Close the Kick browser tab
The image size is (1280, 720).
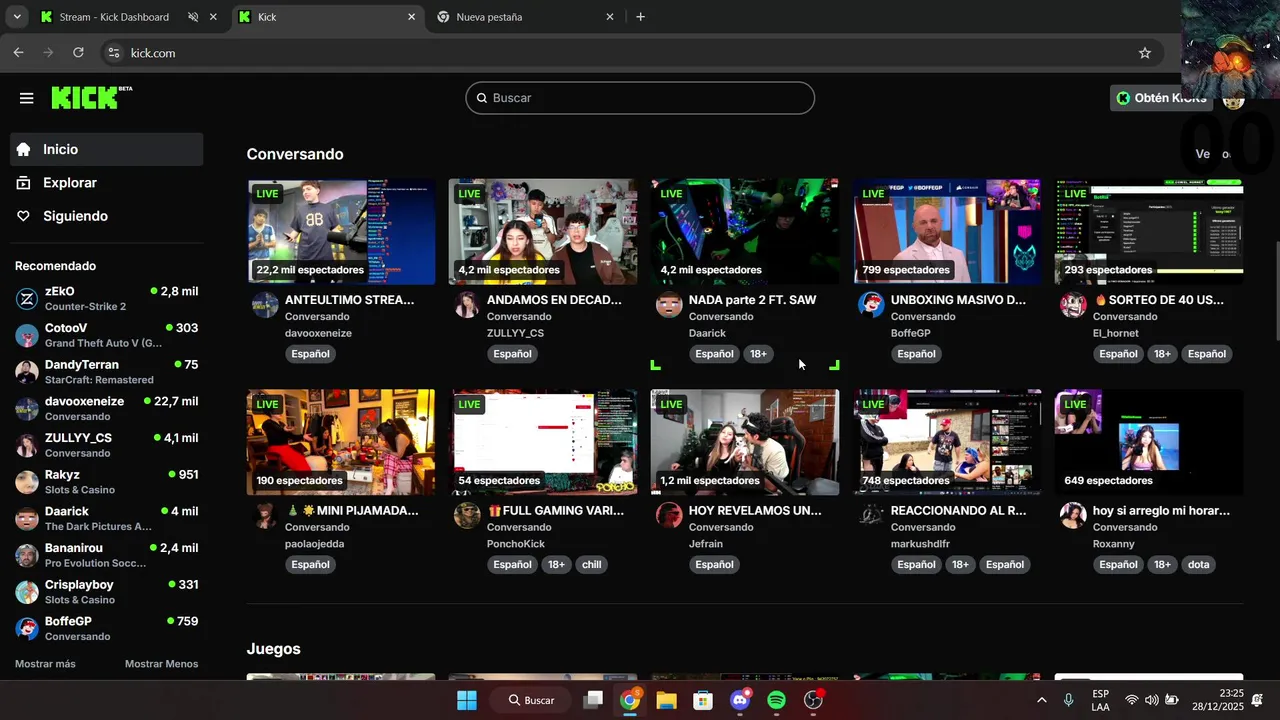[411, 17]
